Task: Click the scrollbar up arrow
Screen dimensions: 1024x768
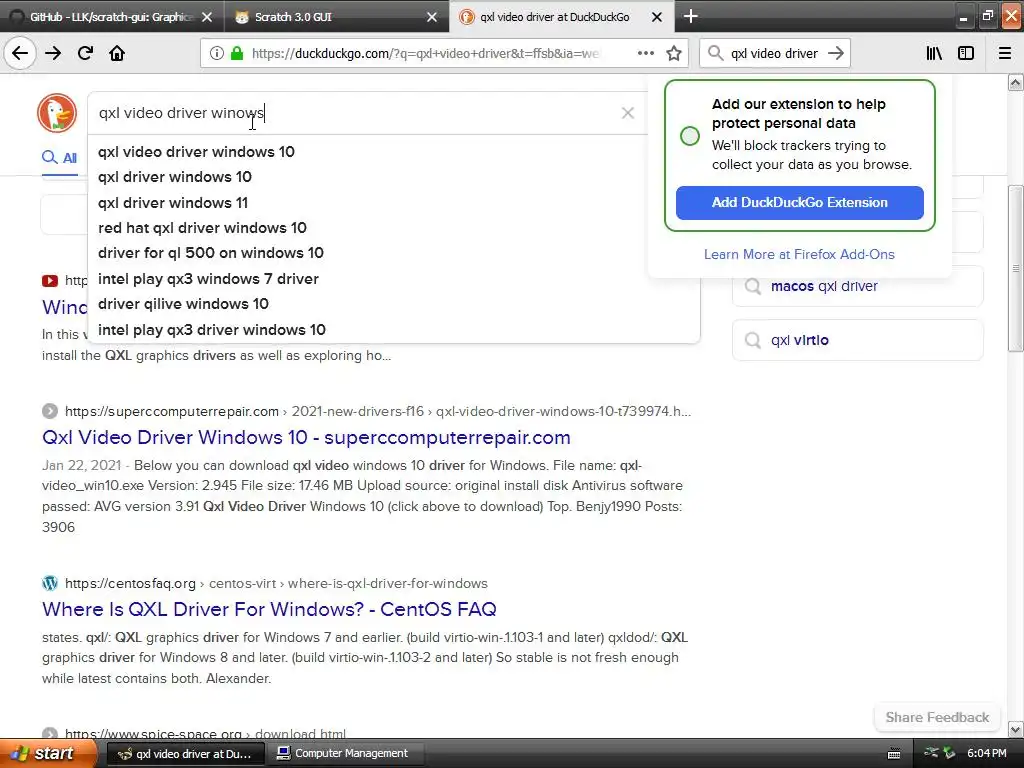Action: (x=1015, y=82)
